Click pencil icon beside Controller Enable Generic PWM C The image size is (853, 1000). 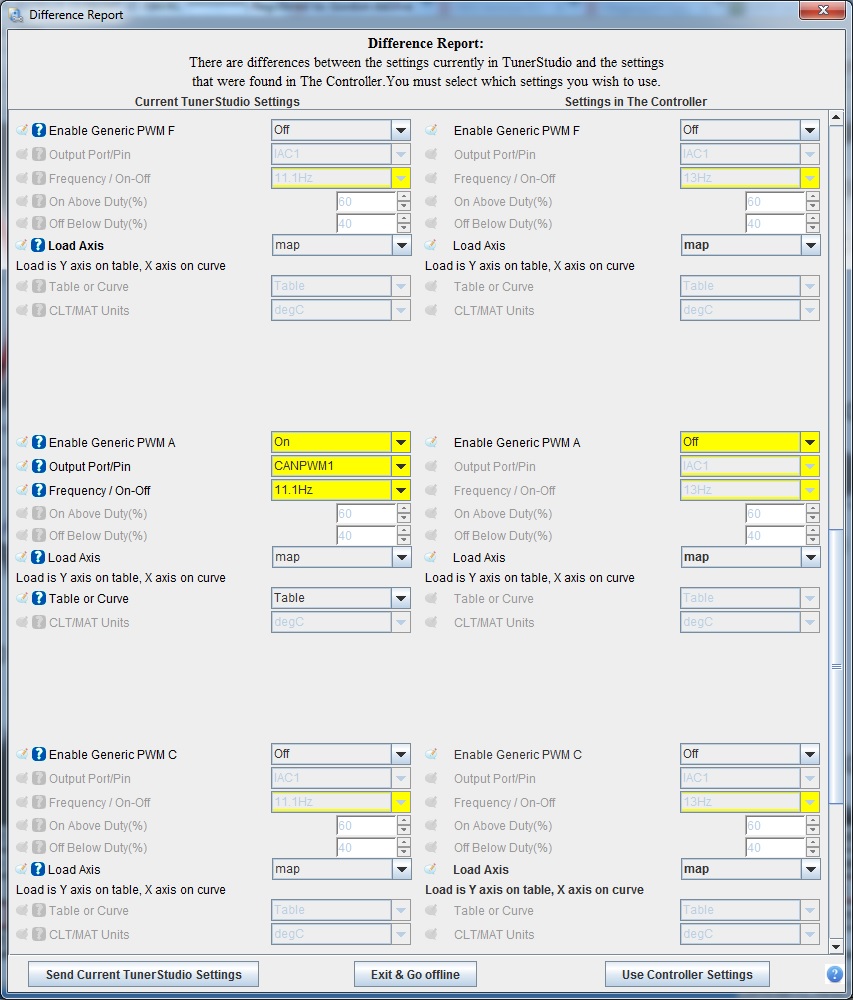[432, 754]
